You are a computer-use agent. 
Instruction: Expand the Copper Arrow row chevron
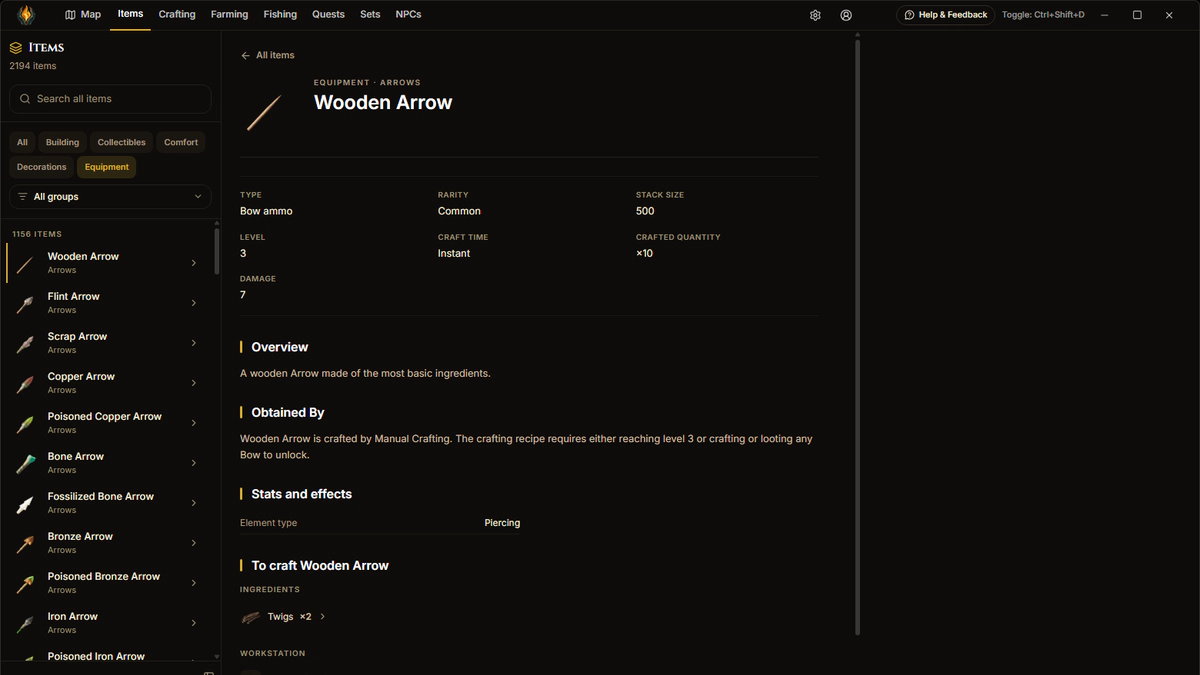tap(193, 383)
